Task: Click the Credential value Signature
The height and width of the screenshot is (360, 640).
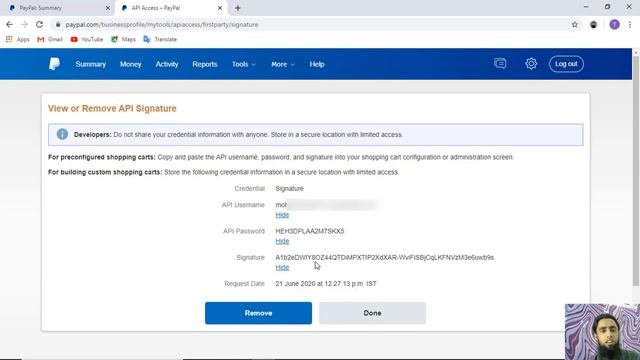Action: coord(289,189)
